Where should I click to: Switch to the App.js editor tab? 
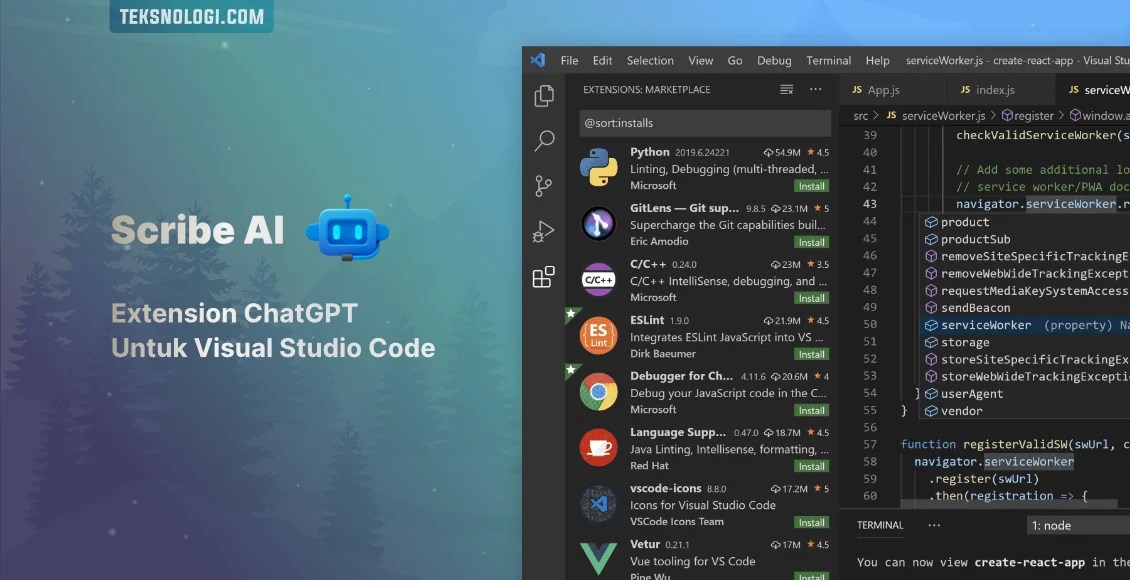click(892, 90)
